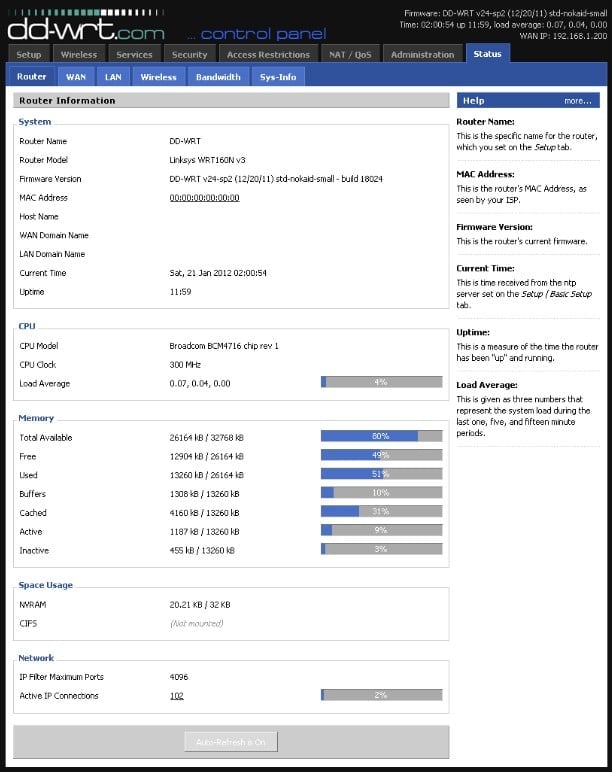Click the Total Available 80% memory bar

(x=382, y=436)
